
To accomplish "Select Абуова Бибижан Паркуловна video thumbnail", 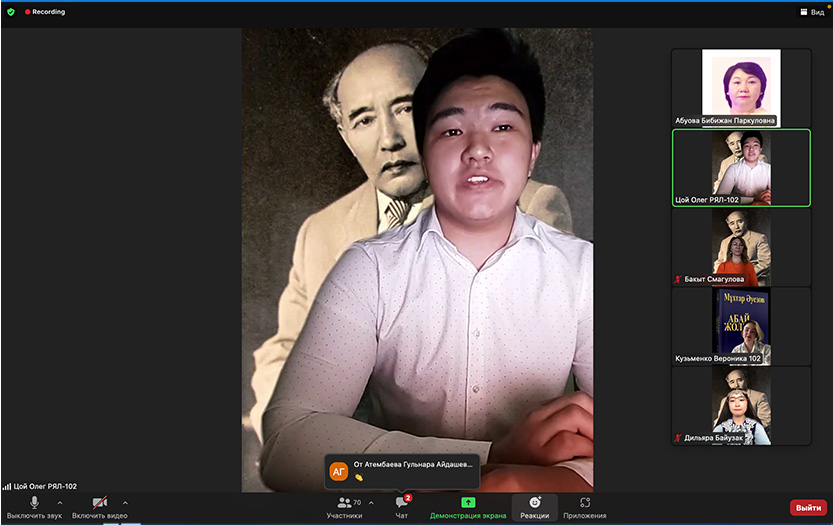I will pos(741,87).
